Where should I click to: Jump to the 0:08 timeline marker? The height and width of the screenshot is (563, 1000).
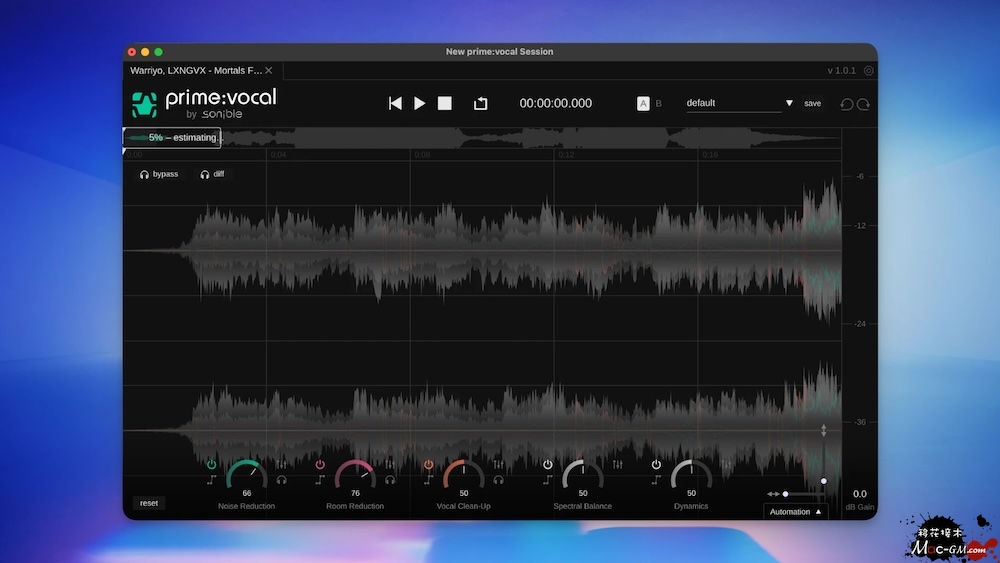click(422, 155)
